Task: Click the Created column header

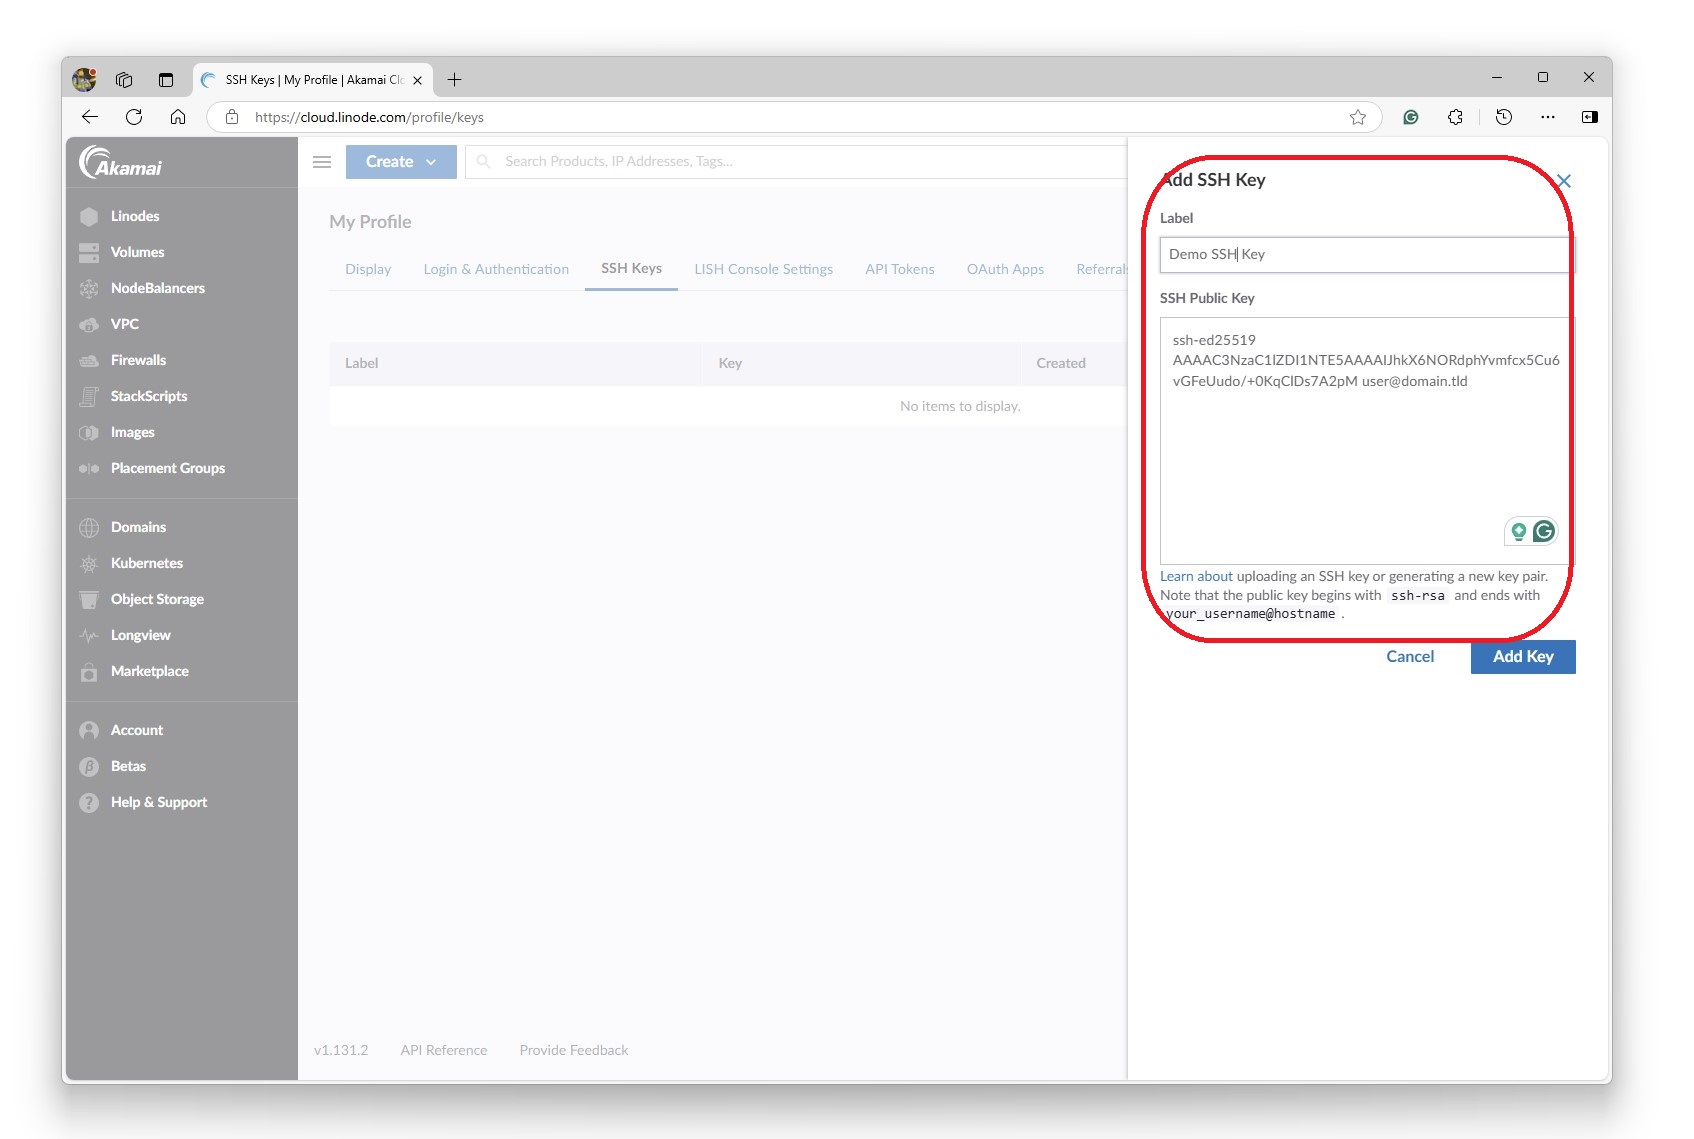Action: 1061,363
